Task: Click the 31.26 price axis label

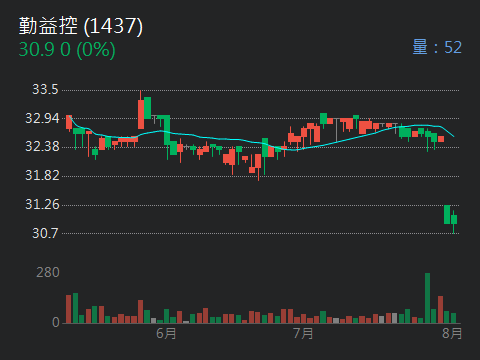Action: point(42,204)
